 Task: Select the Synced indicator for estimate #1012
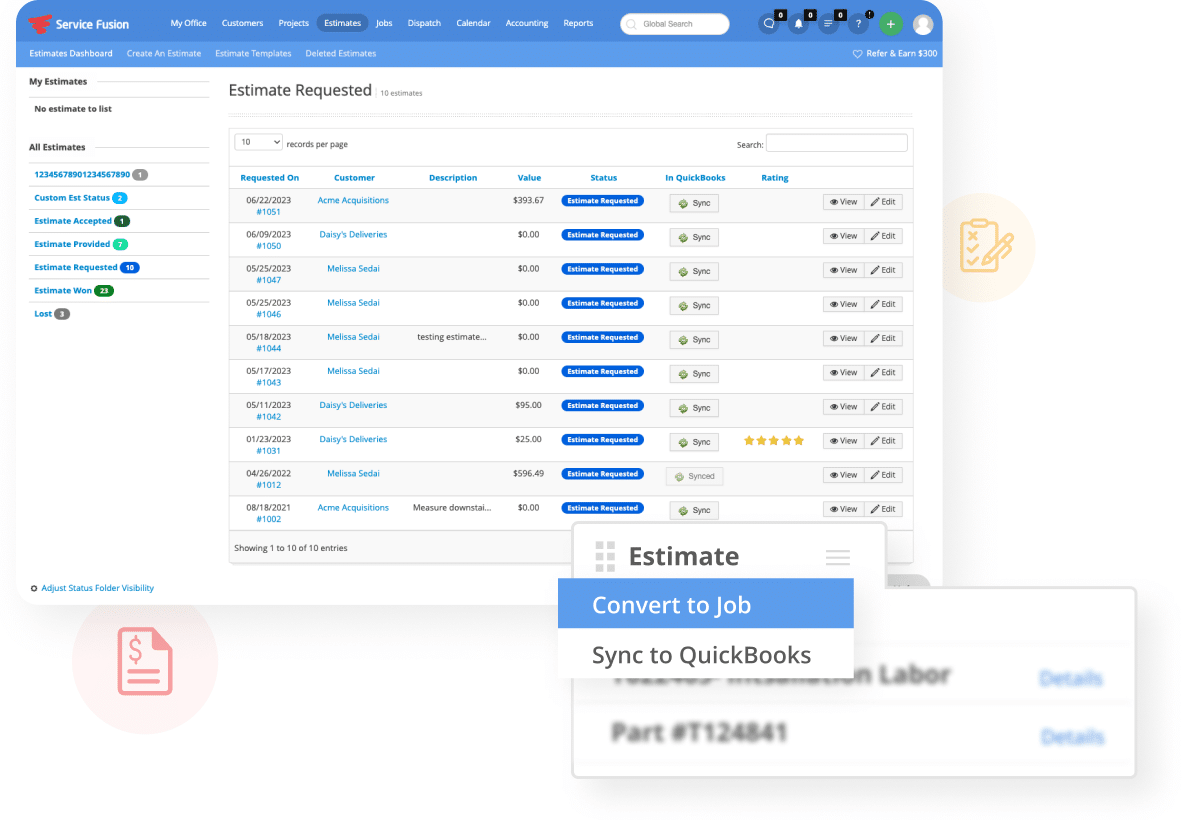(x=694, y=476)
